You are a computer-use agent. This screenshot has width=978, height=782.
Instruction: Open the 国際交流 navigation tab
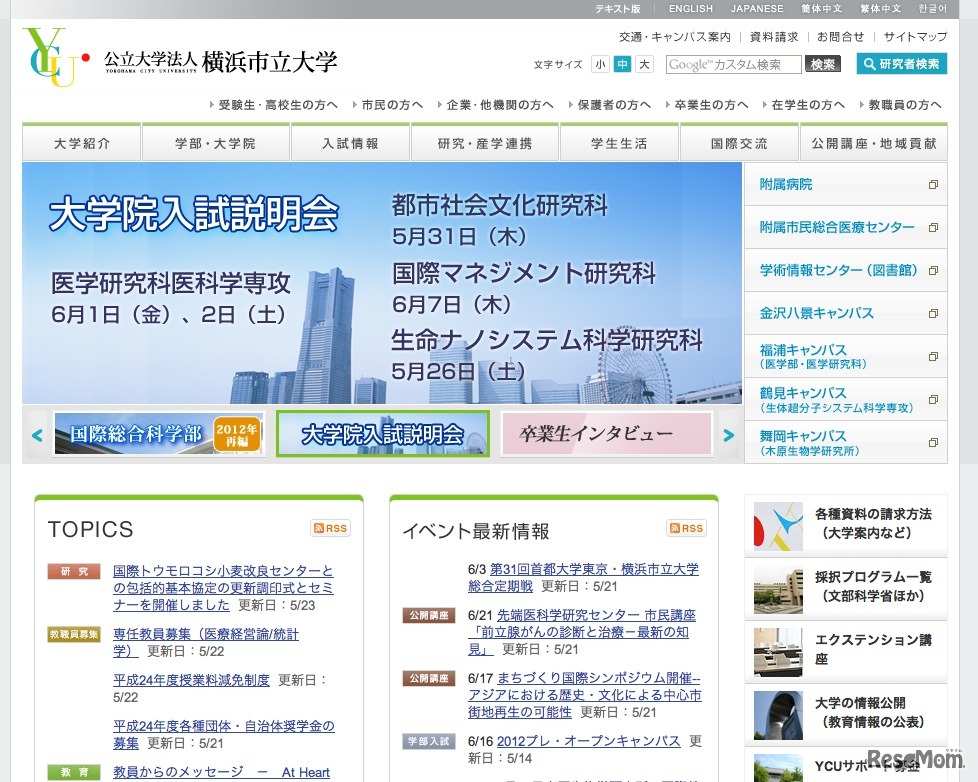coord(739,143)
